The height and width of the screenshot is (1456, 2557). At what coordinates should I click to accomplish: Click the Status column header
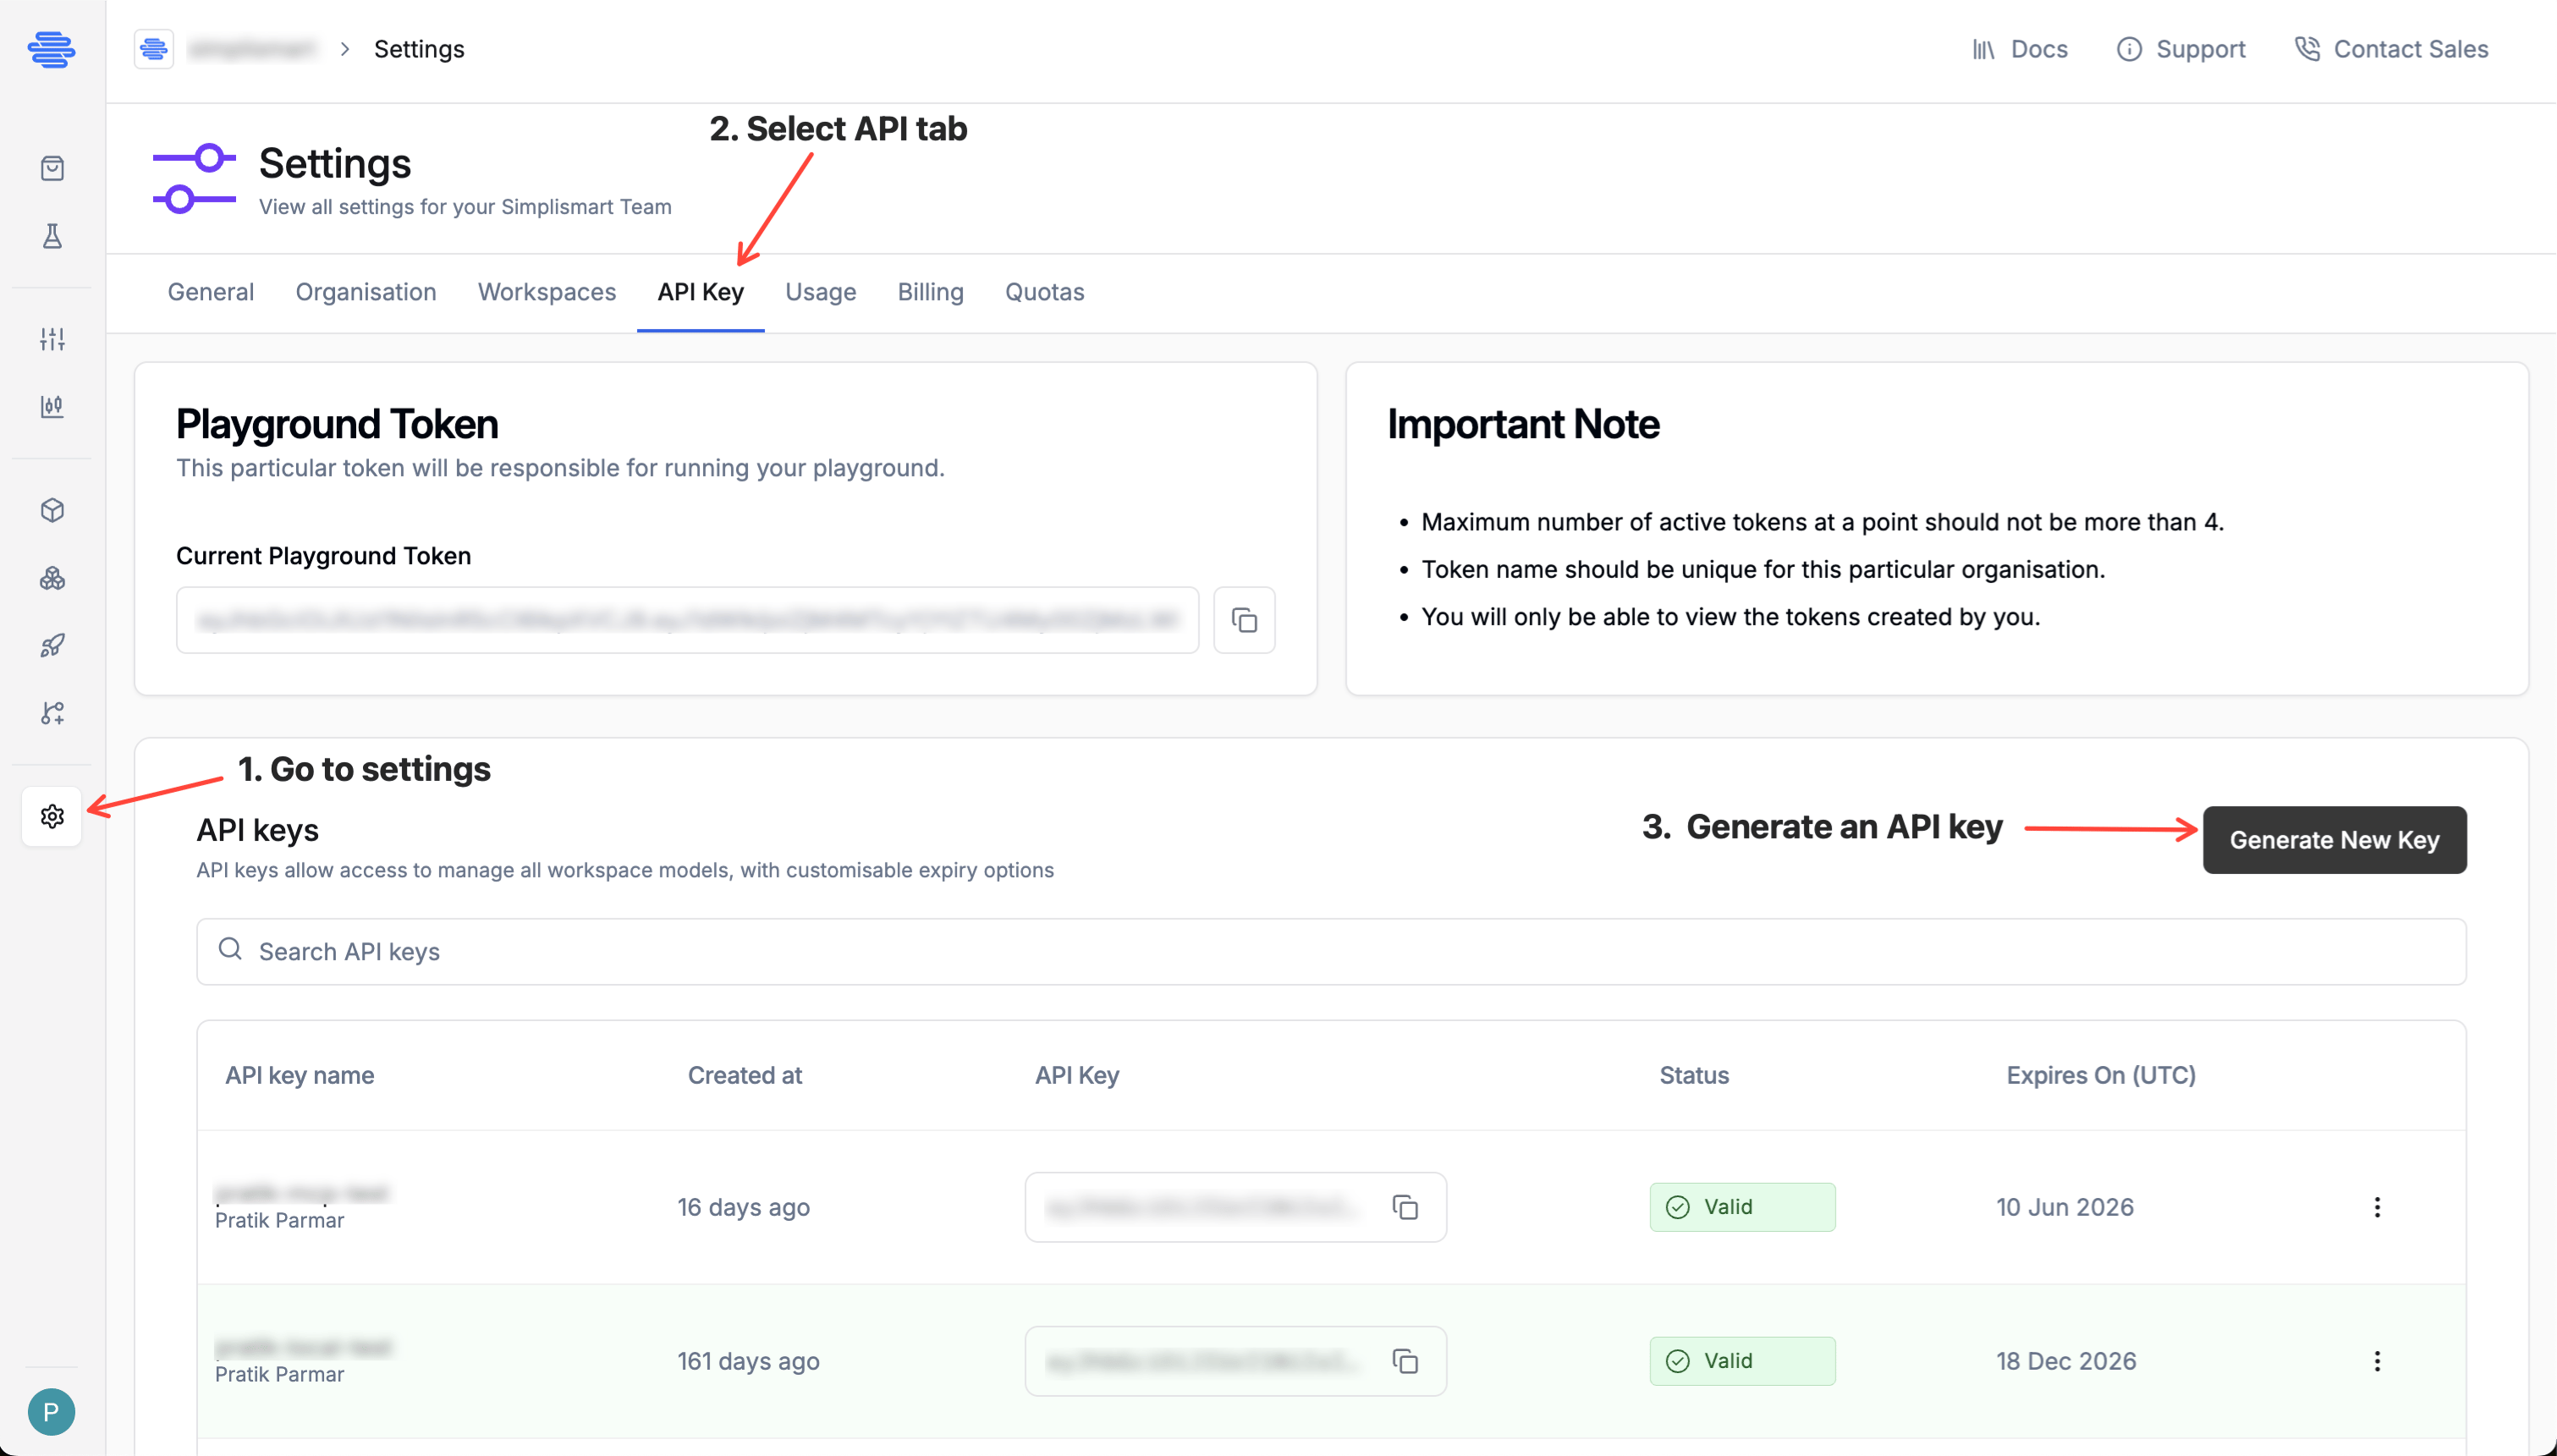click(x=1694, y=1075)
